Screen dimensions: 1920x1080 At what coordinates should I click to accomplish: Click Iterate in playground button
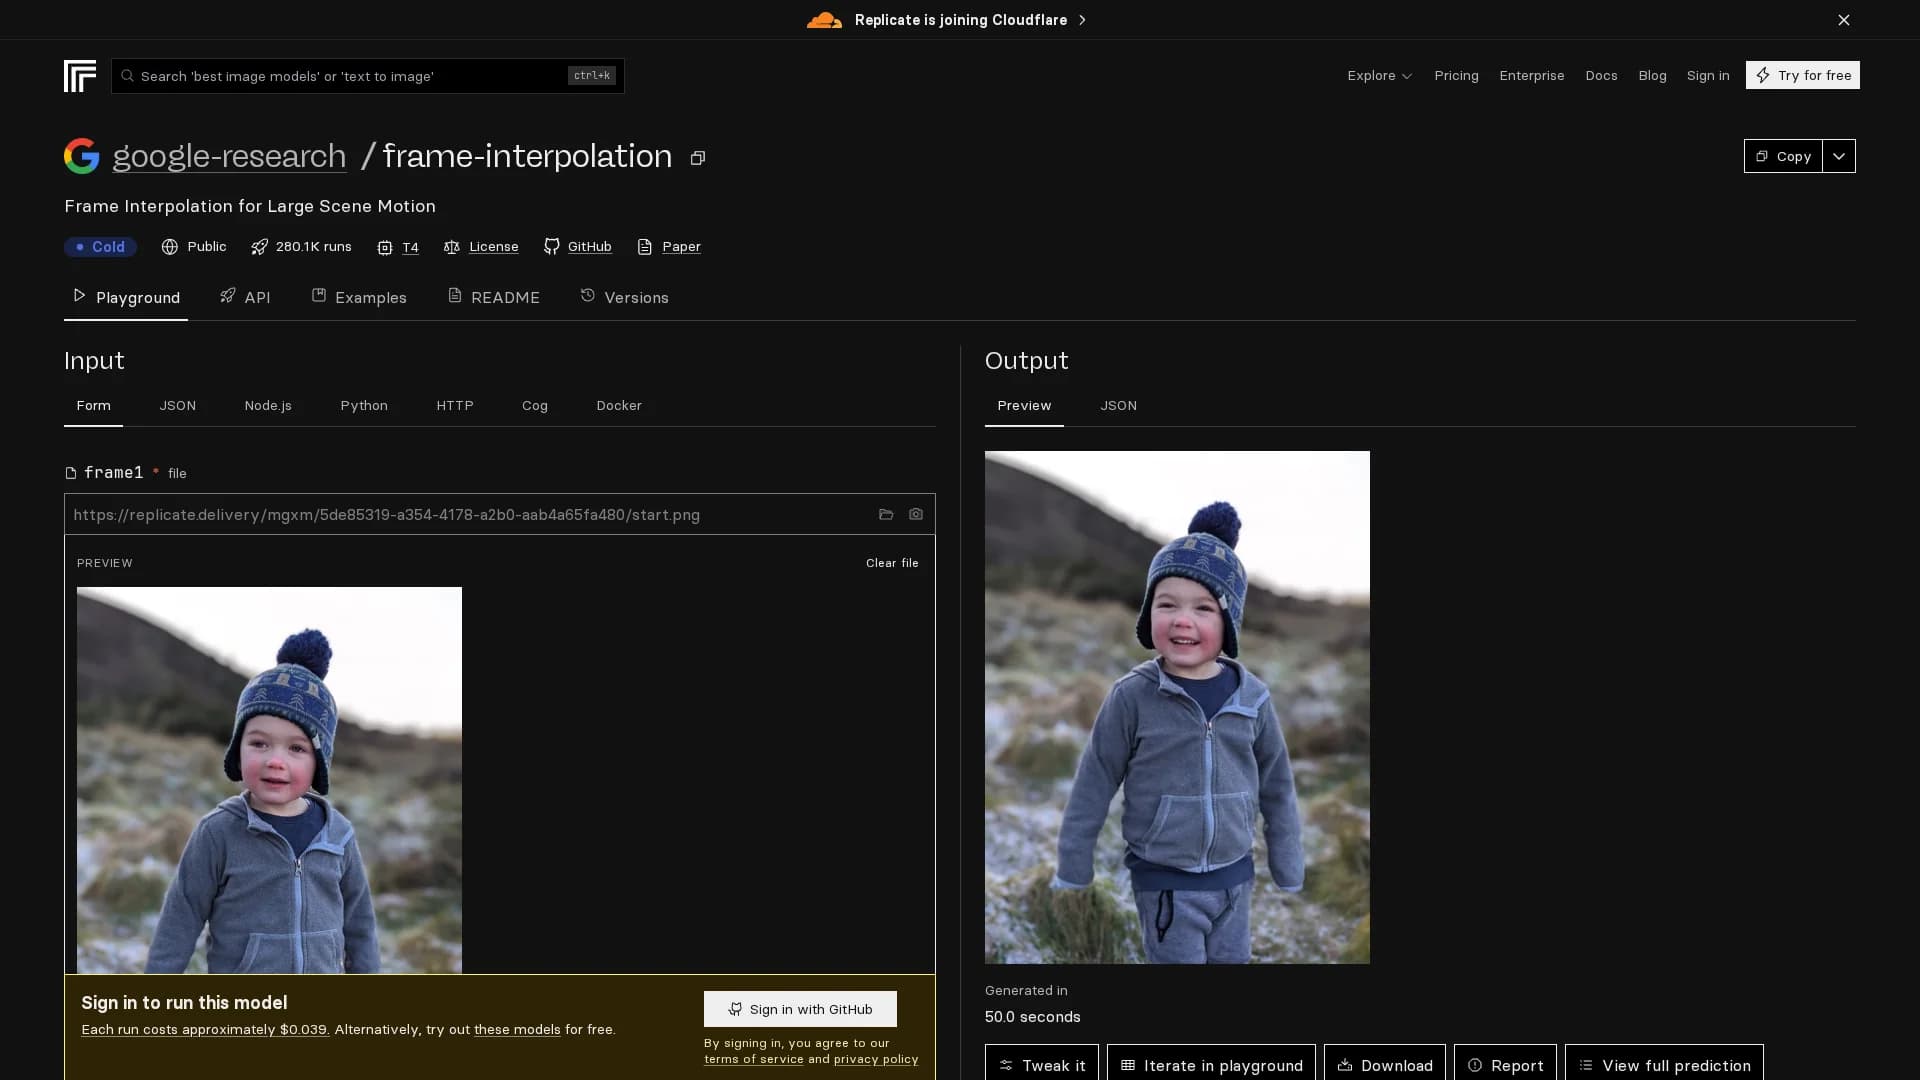click(x=1211, y=1064)
